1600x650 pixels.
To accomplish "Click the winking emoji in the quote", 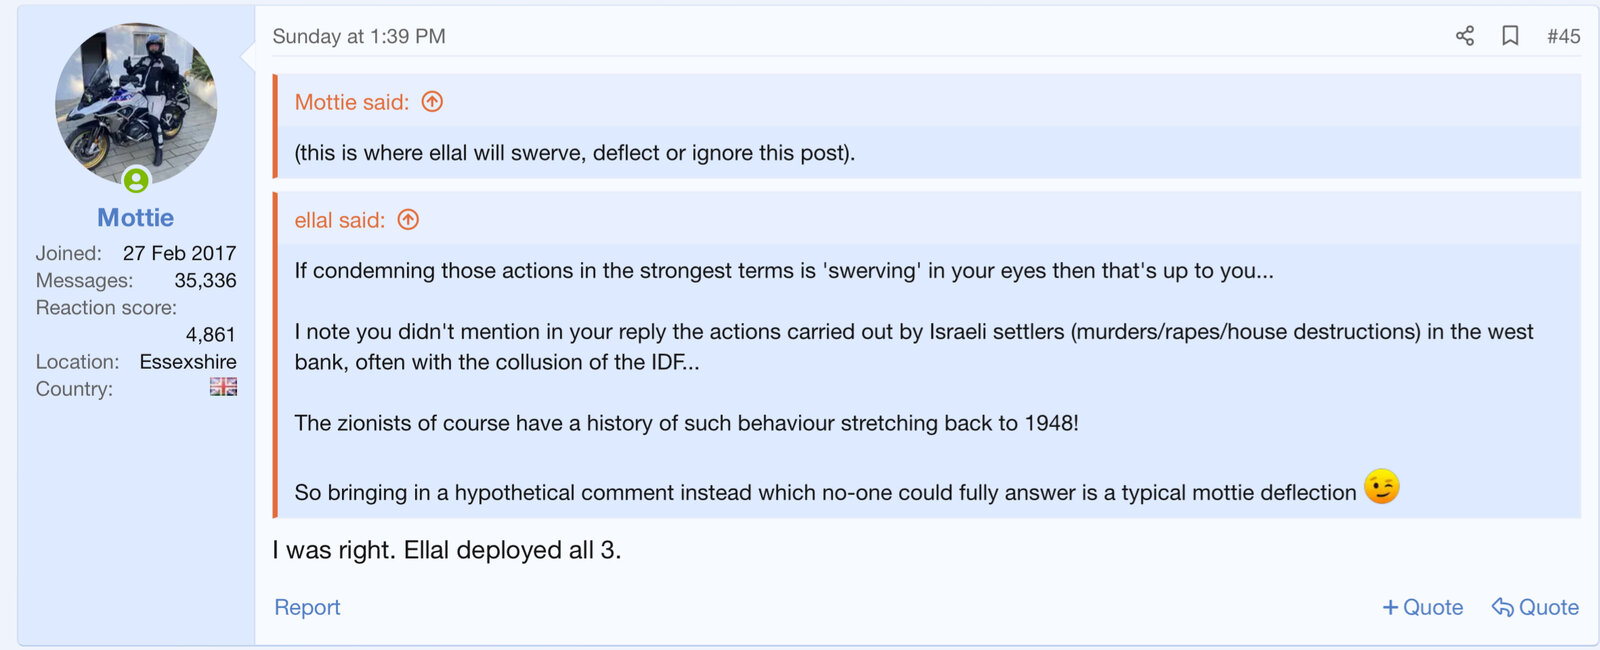I will [x=1381, y=487].
